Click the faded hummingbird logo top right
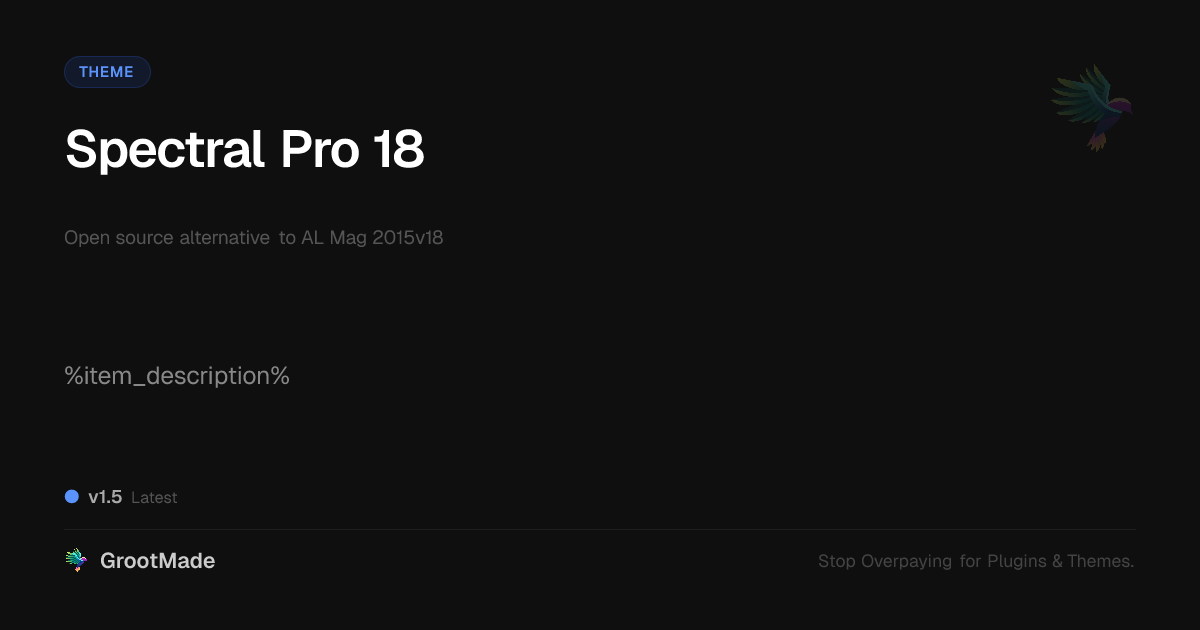The height and width of the screenshot is (630, 1200). pyautogui.click(x=1092, y=108)
